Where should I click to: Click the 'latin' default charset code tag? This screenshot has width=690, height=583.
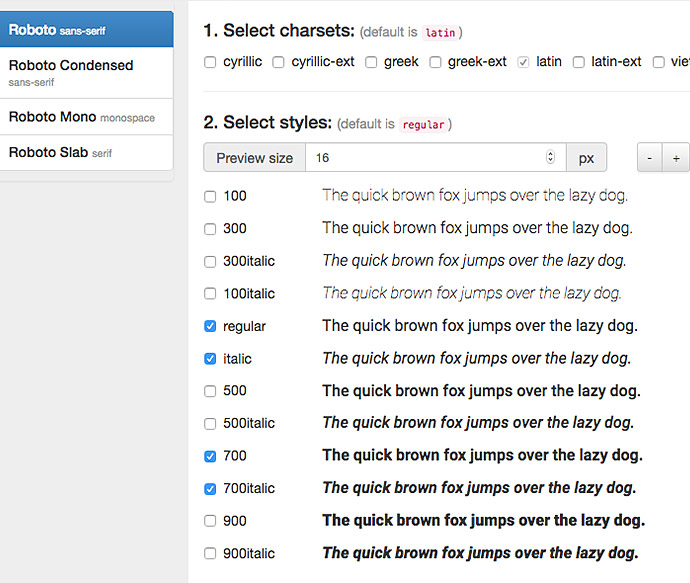pos(440,33)
